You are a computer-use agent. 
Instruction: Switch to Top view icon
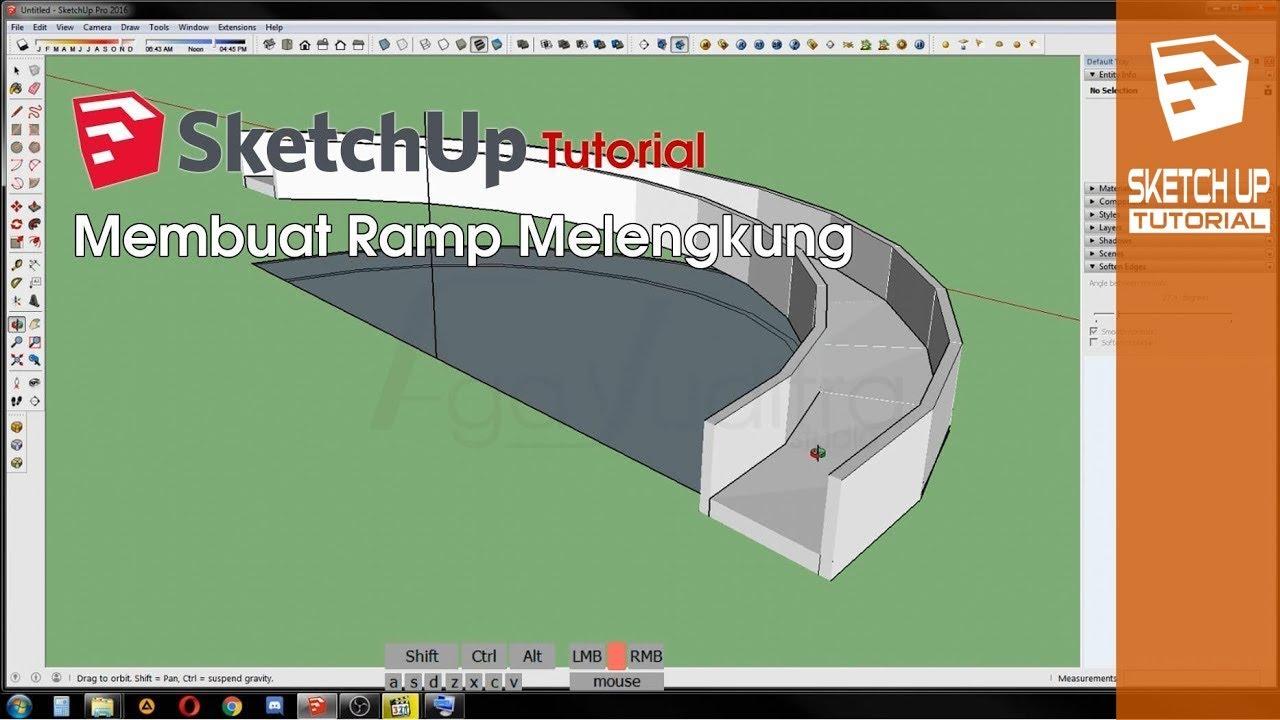tap(287, 45)
